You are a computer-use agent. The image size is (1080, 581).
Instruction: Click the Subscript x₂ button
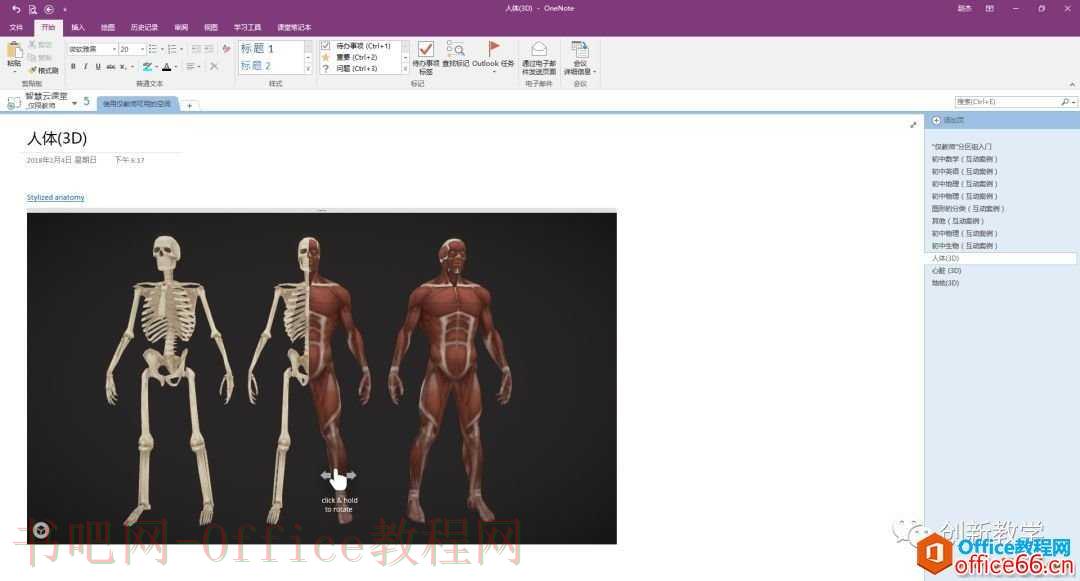pos(123,67)
